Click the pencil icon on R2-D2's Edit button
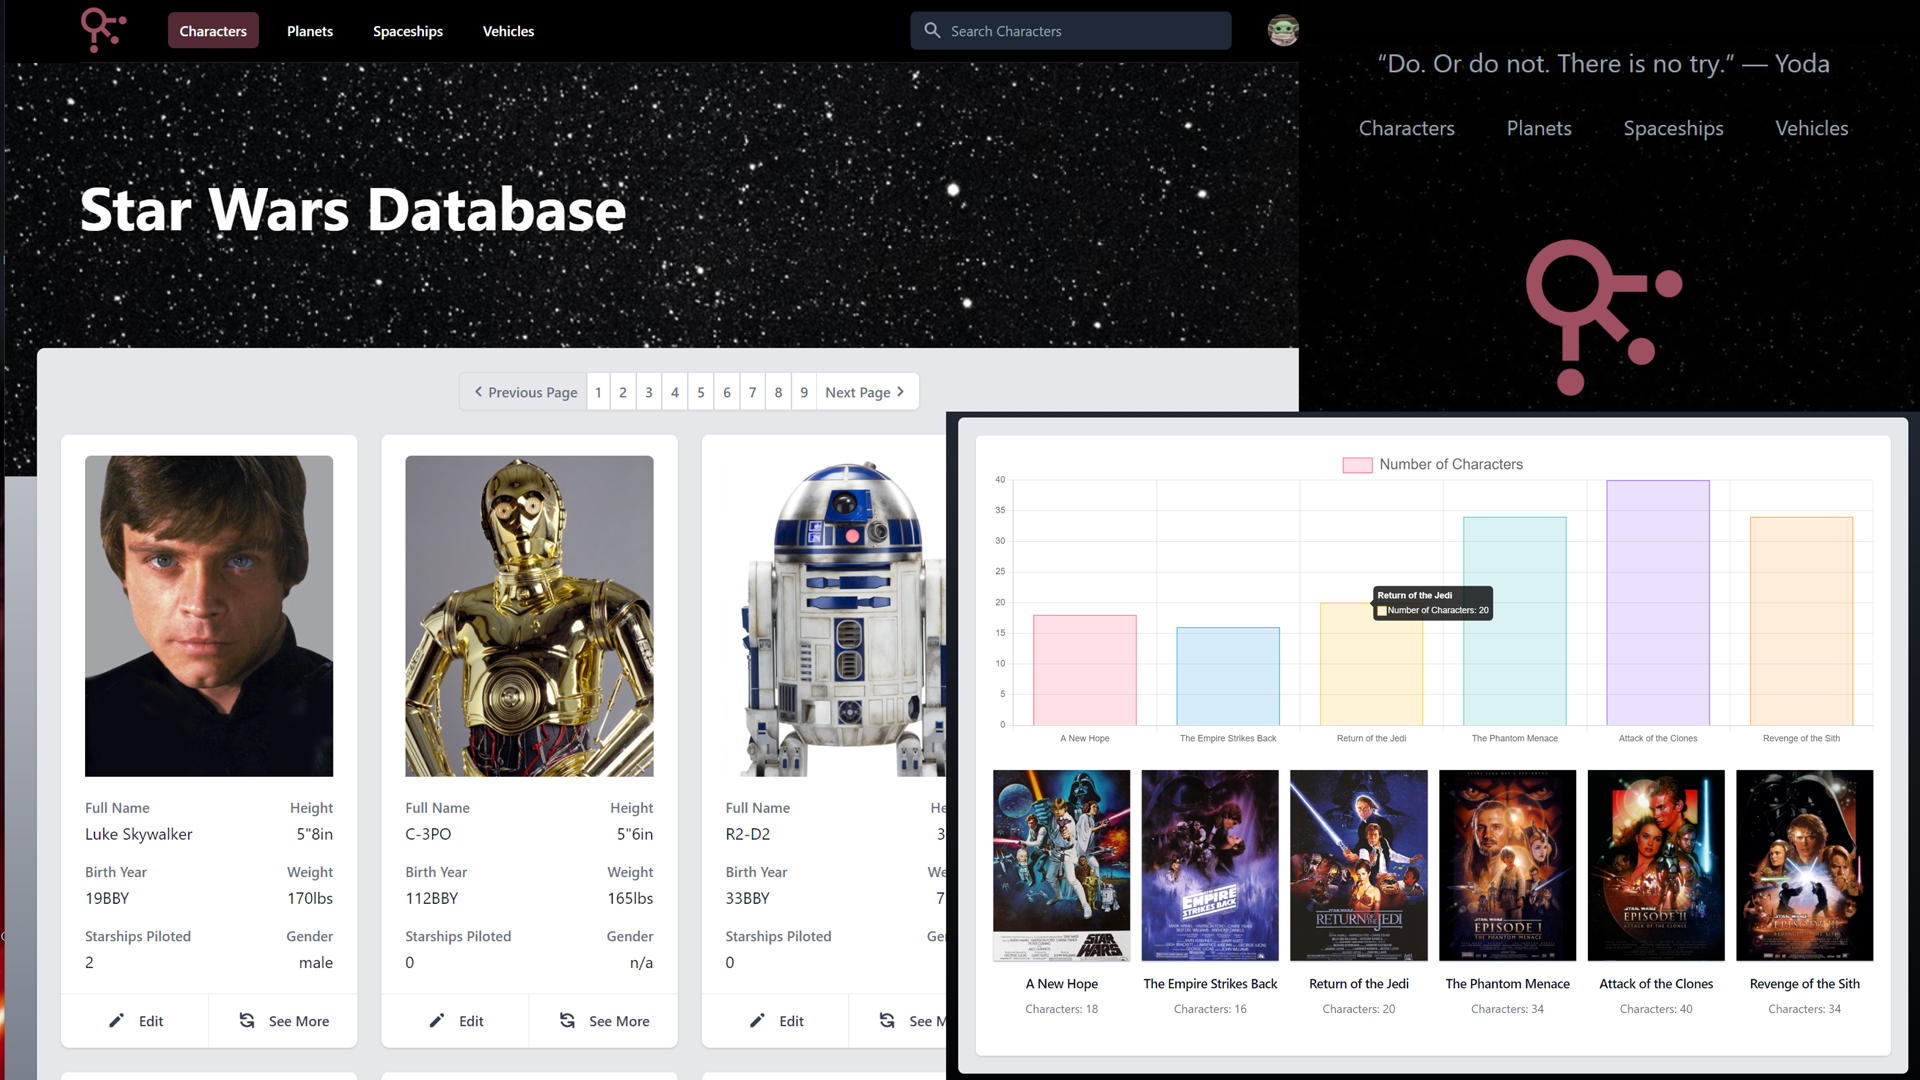The width and height of the screenshot is (1920, 1080). (758, 1021)
